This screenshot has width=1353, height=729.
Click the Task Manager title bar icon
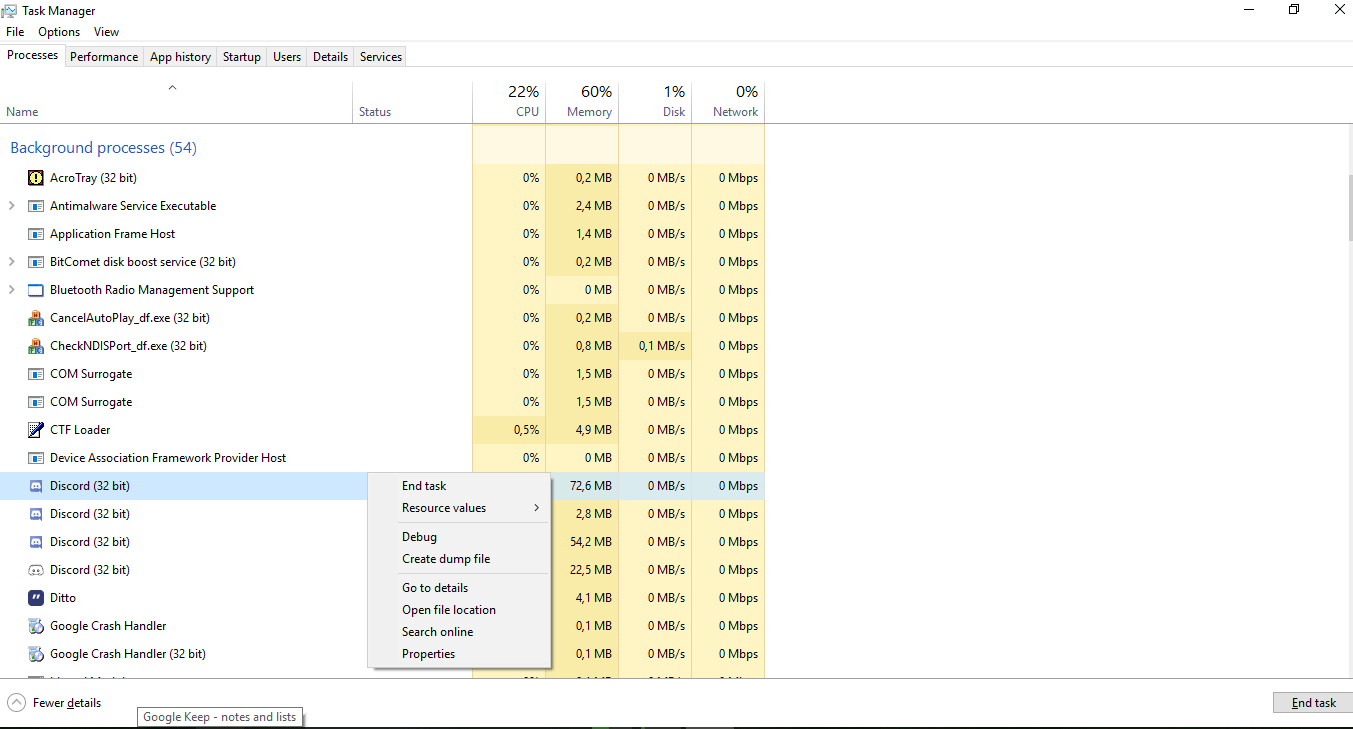click(x=11, y=10)
